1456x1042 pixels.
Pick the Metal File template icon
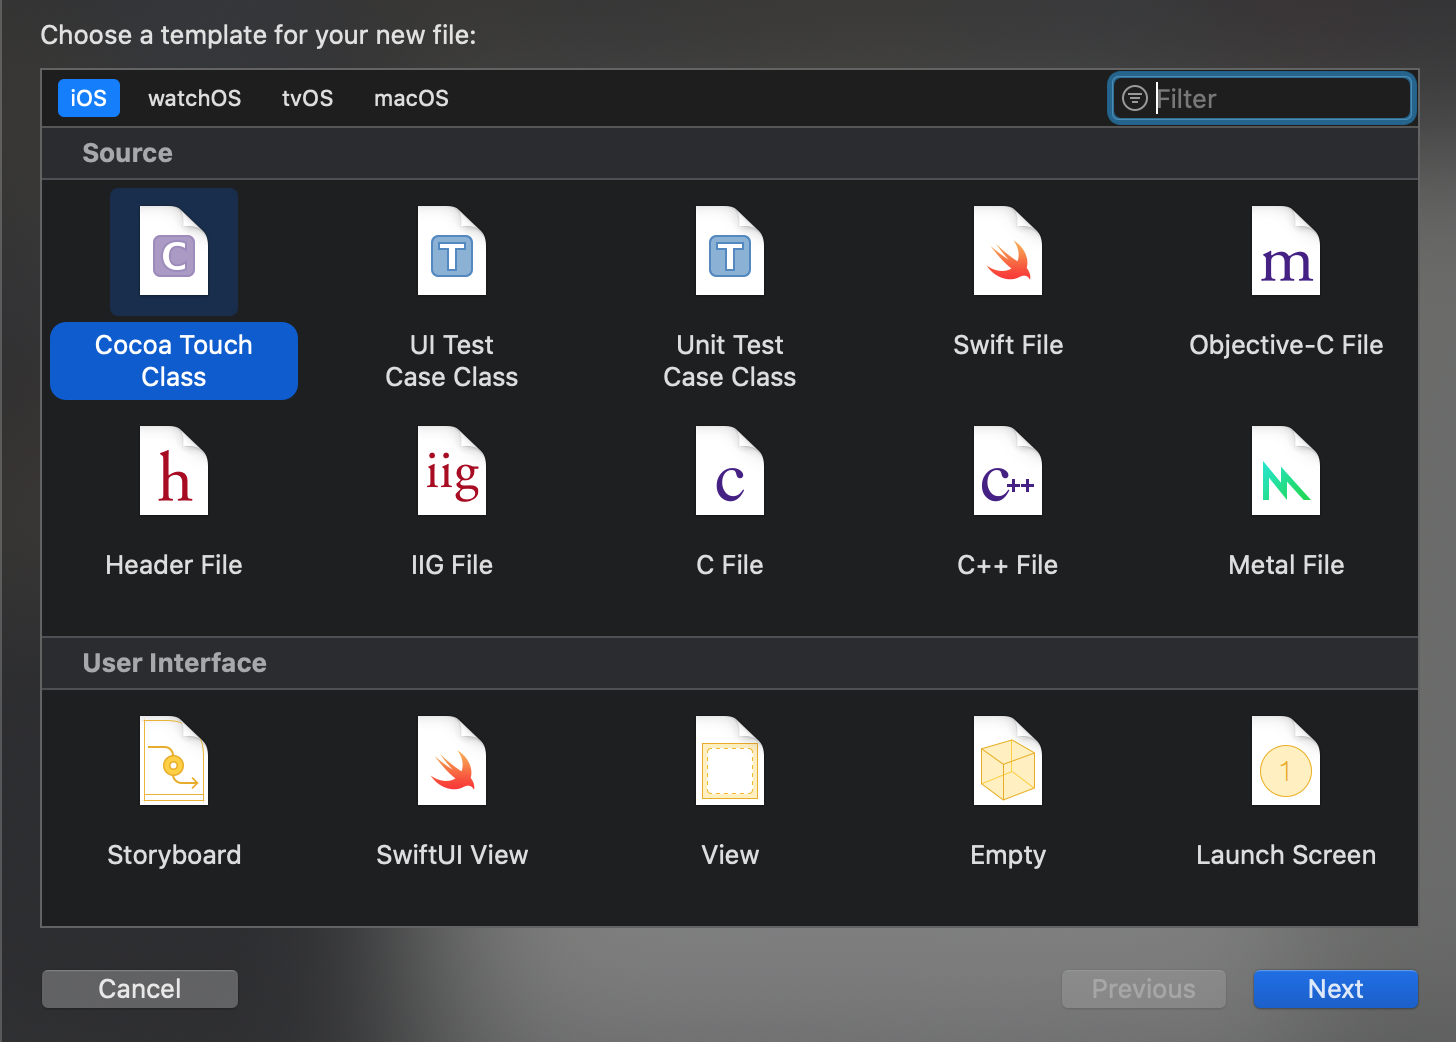click(1286, 471)
